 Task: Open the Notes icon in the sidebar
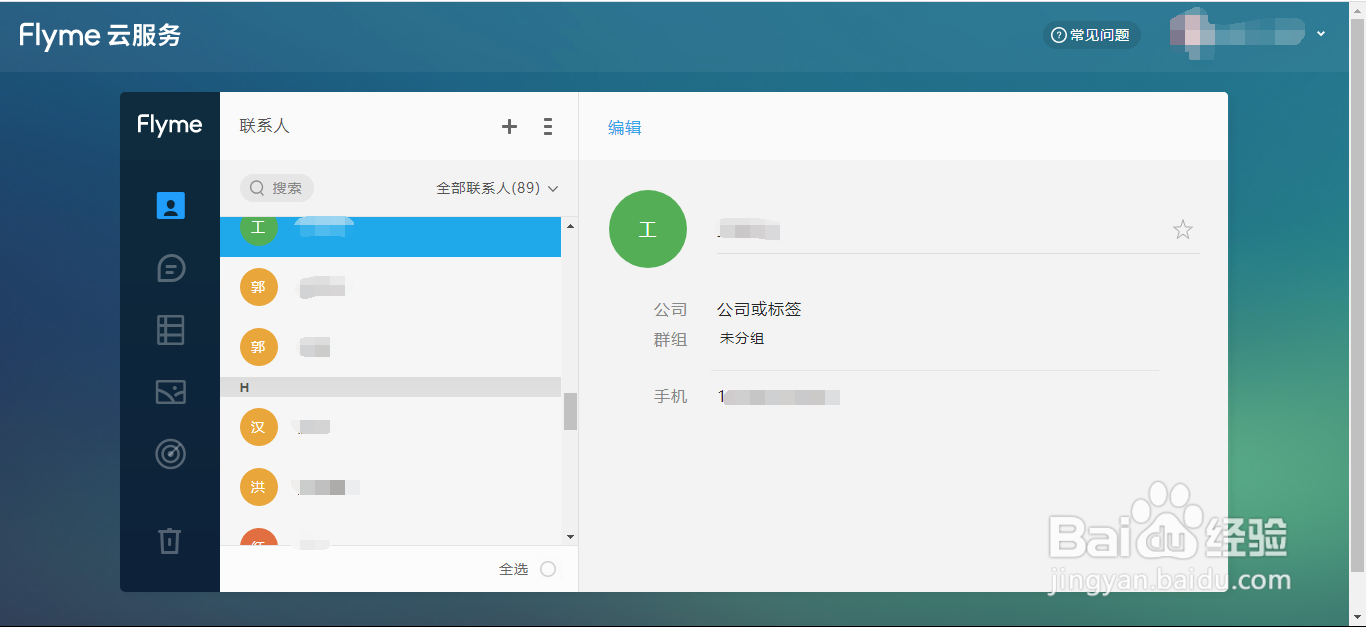tap(170, 330)
